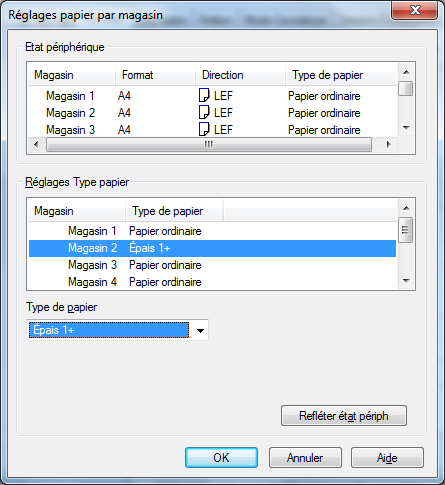Click the LEF orientation icon for Magasin 3
This screenshot has height=485, width=445.
point(204,129)
